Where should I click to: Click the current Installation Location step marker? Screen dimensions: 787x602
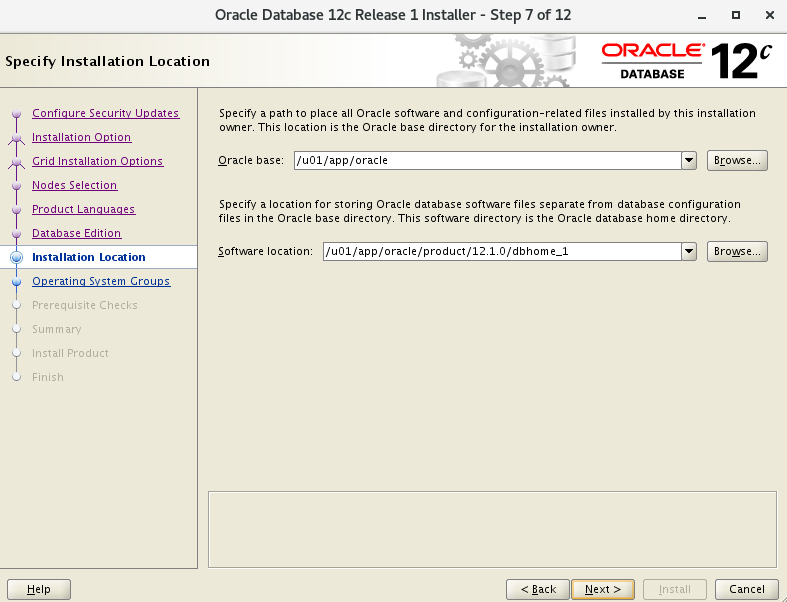(x=17, y=258)
